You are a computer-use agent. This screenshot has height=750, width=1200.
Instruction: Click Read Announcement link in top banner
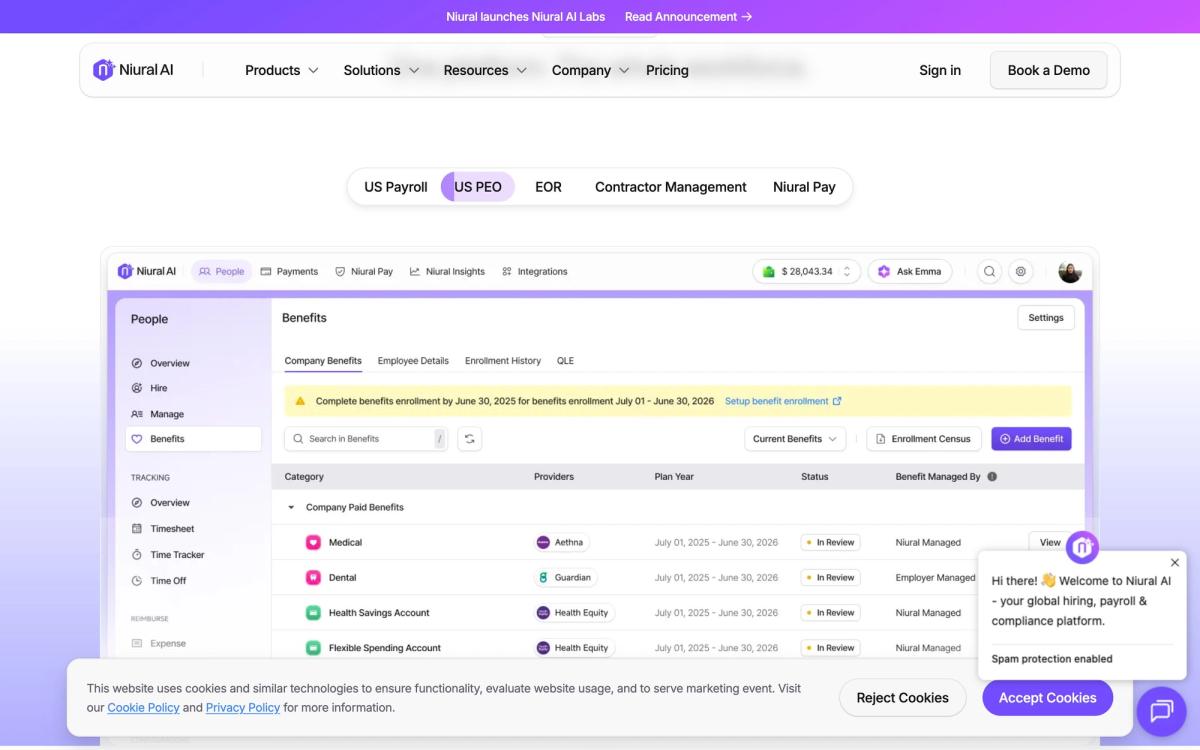[x=688, y=16]
